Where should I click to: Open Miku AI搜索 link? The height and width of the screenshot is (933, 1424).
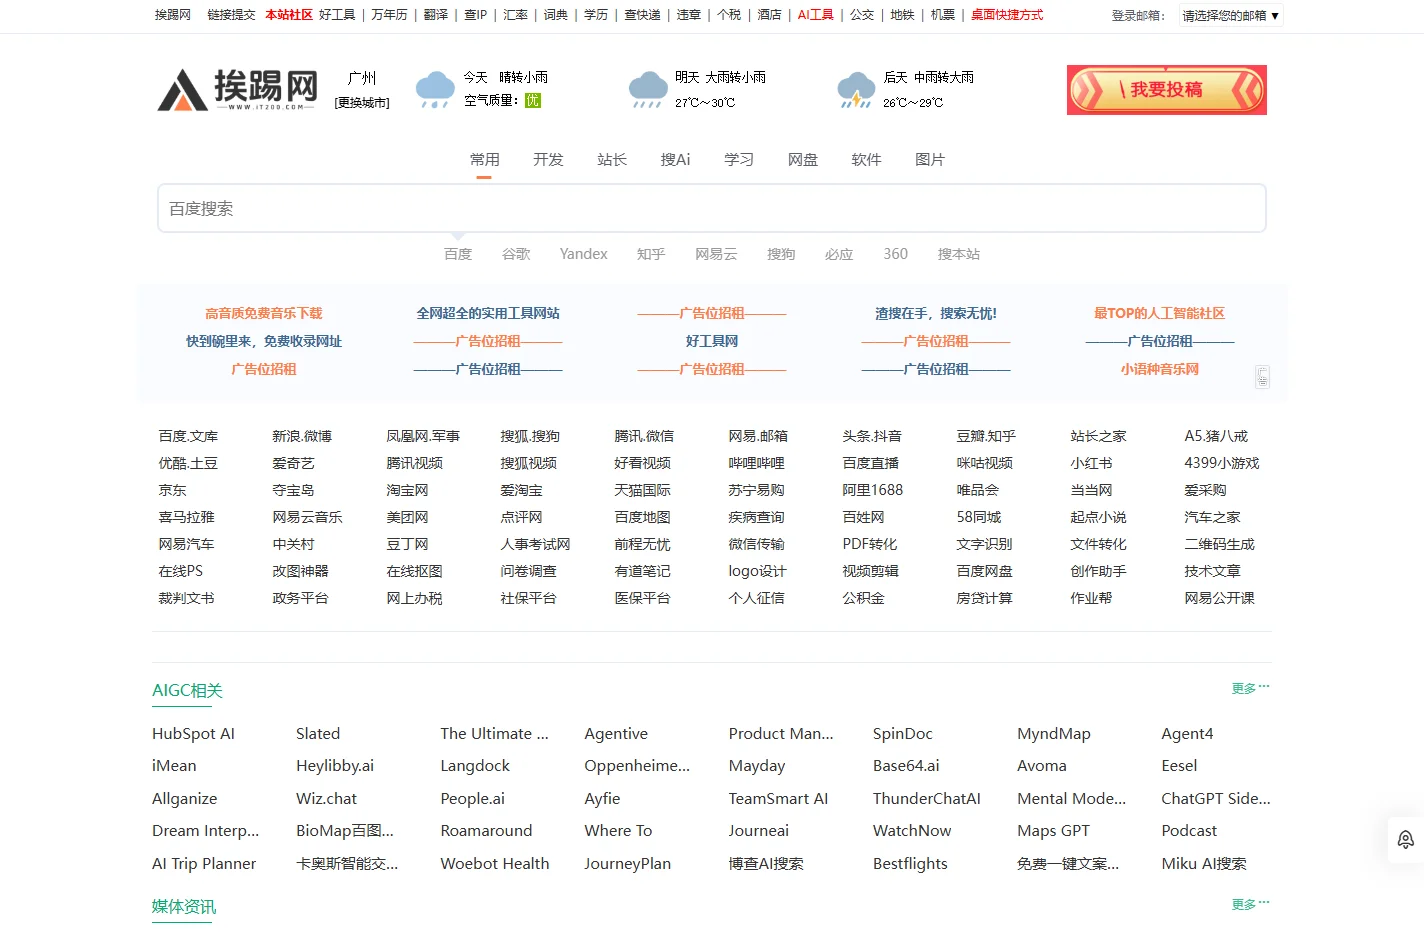coord(1204,863)
